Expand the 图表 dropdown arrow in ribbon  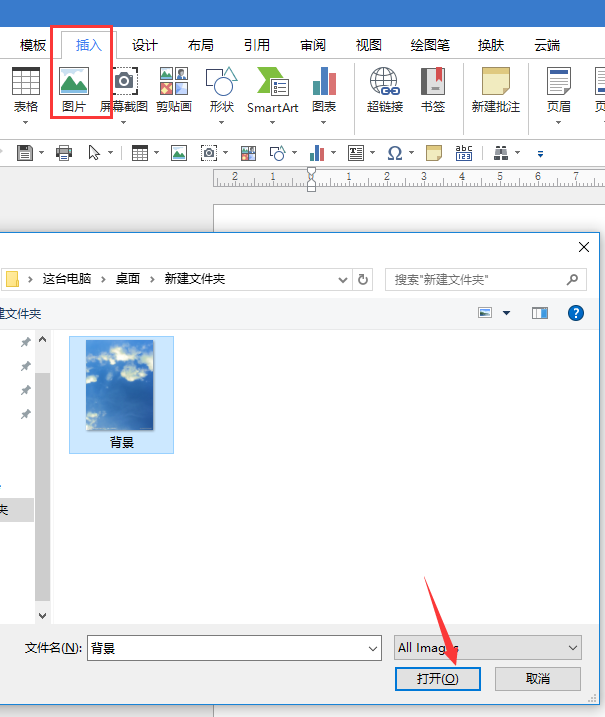[x=323, y=123]
